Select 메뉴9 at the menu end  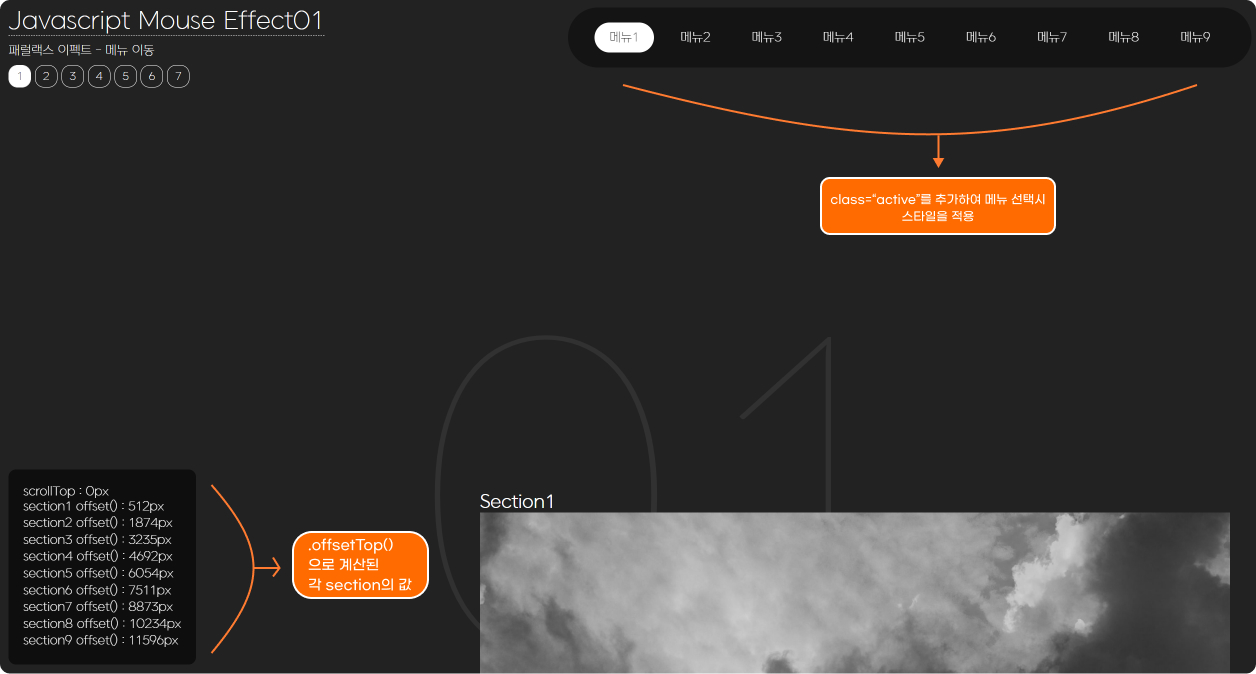[1195, 37]
